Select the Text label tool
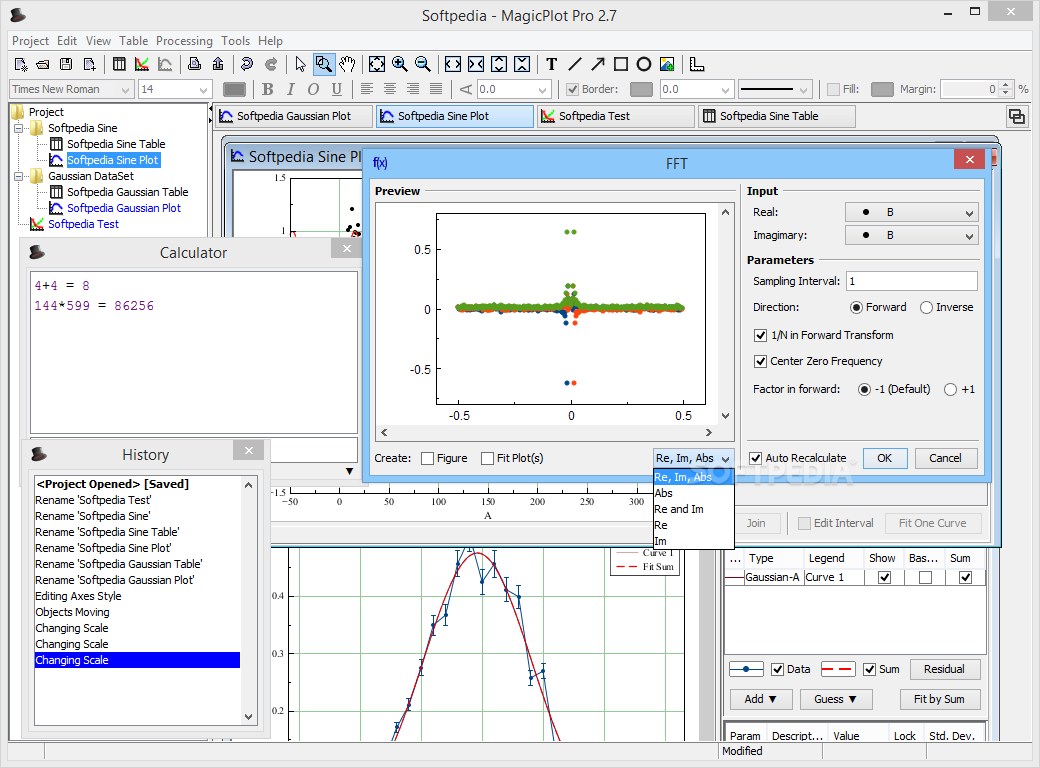Image resolution: width=1040 pixels, height=768 pixels. (552, 64)
